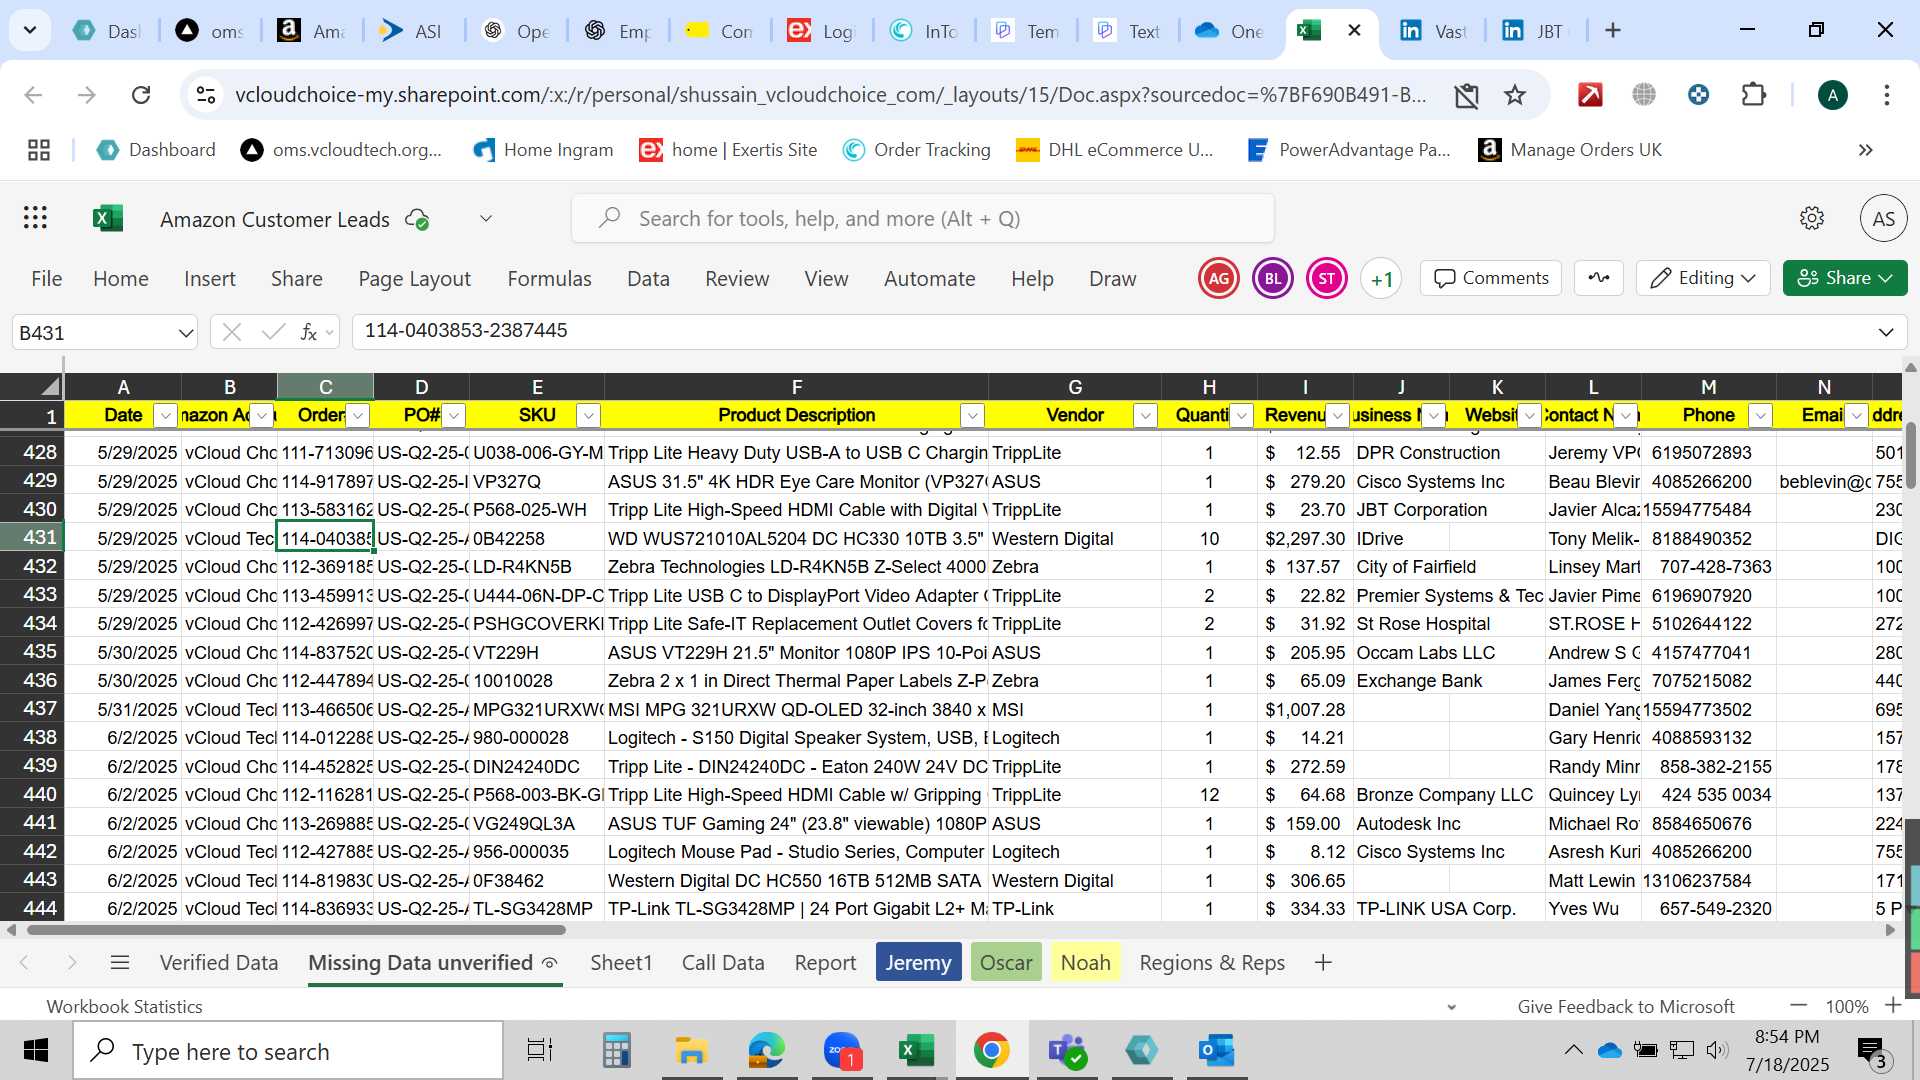This screenshot has height=1080, width=1920.
Task: Click the Comments button
Action: click(x=1491, y=278)
